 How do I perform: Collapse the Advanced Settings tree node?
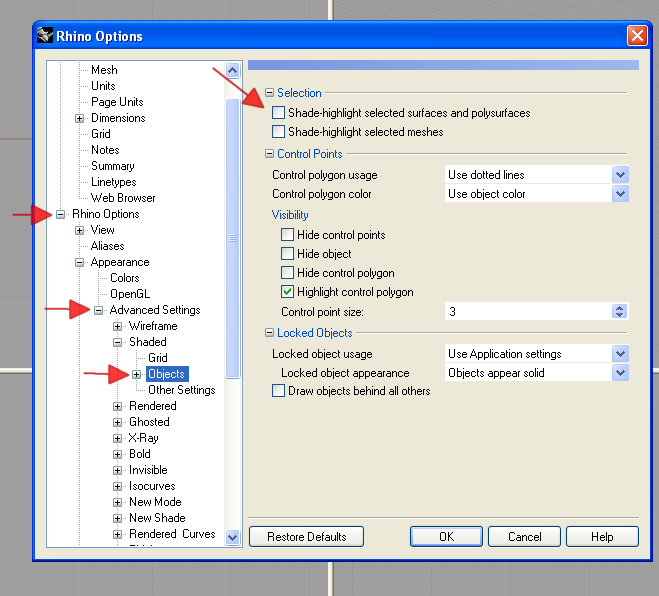(x=98, y=310)
